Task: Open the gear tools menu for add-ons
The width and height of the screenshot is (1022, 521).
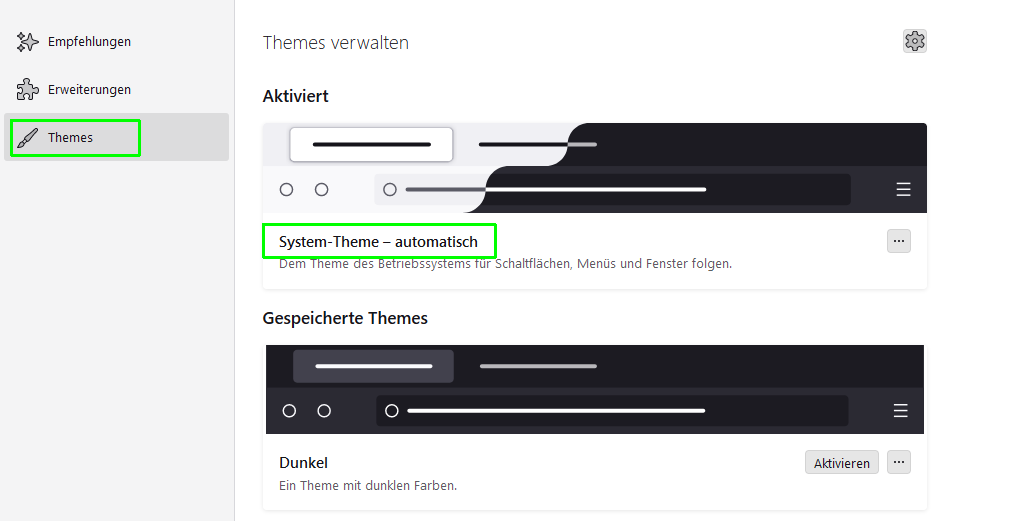Action: pyautogui.click(x=914, y=41)
